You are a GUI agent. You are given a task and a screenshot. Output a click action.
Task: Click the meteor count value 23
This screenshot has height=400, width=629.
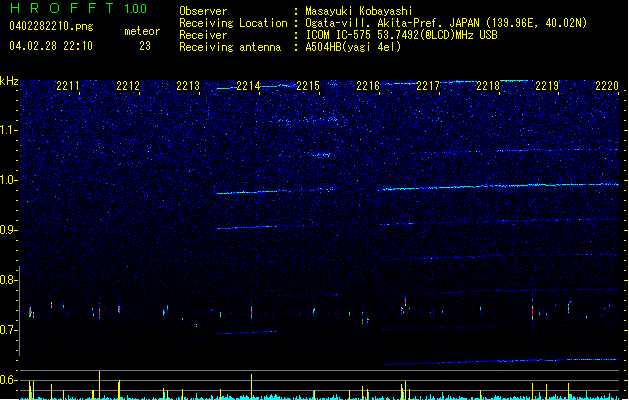point(145,46)
